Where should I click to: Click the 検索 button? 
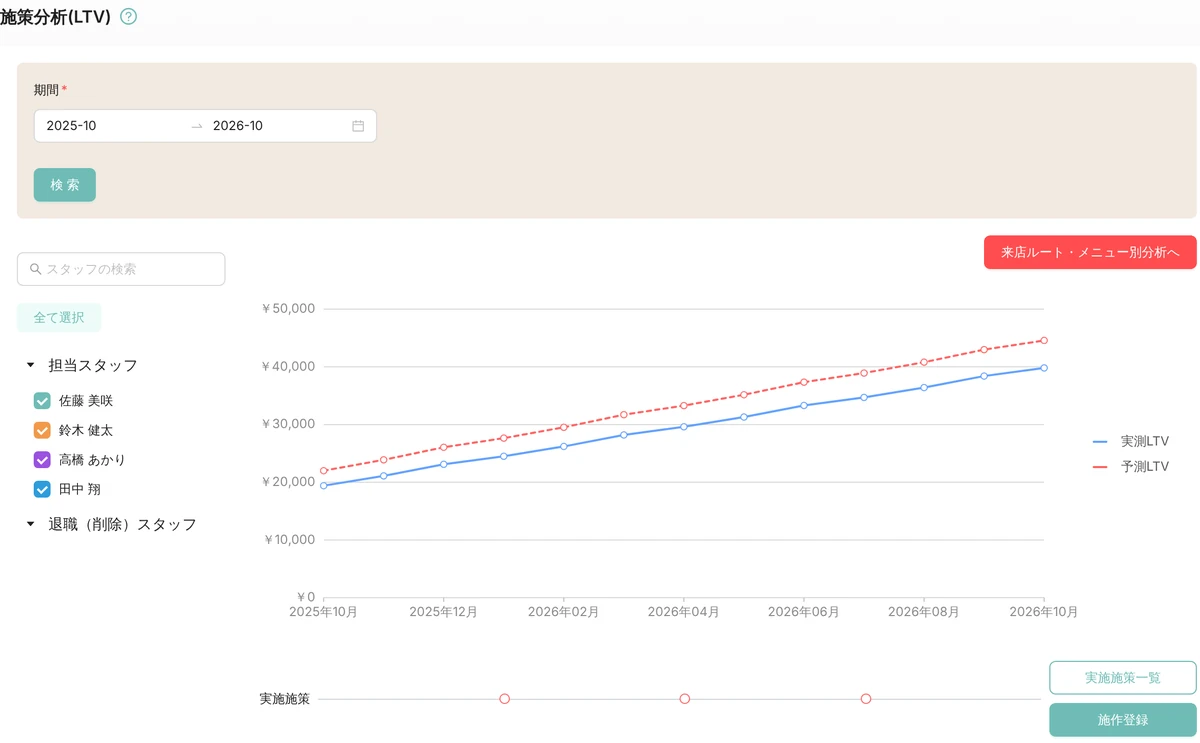click(x=65, y=185)
